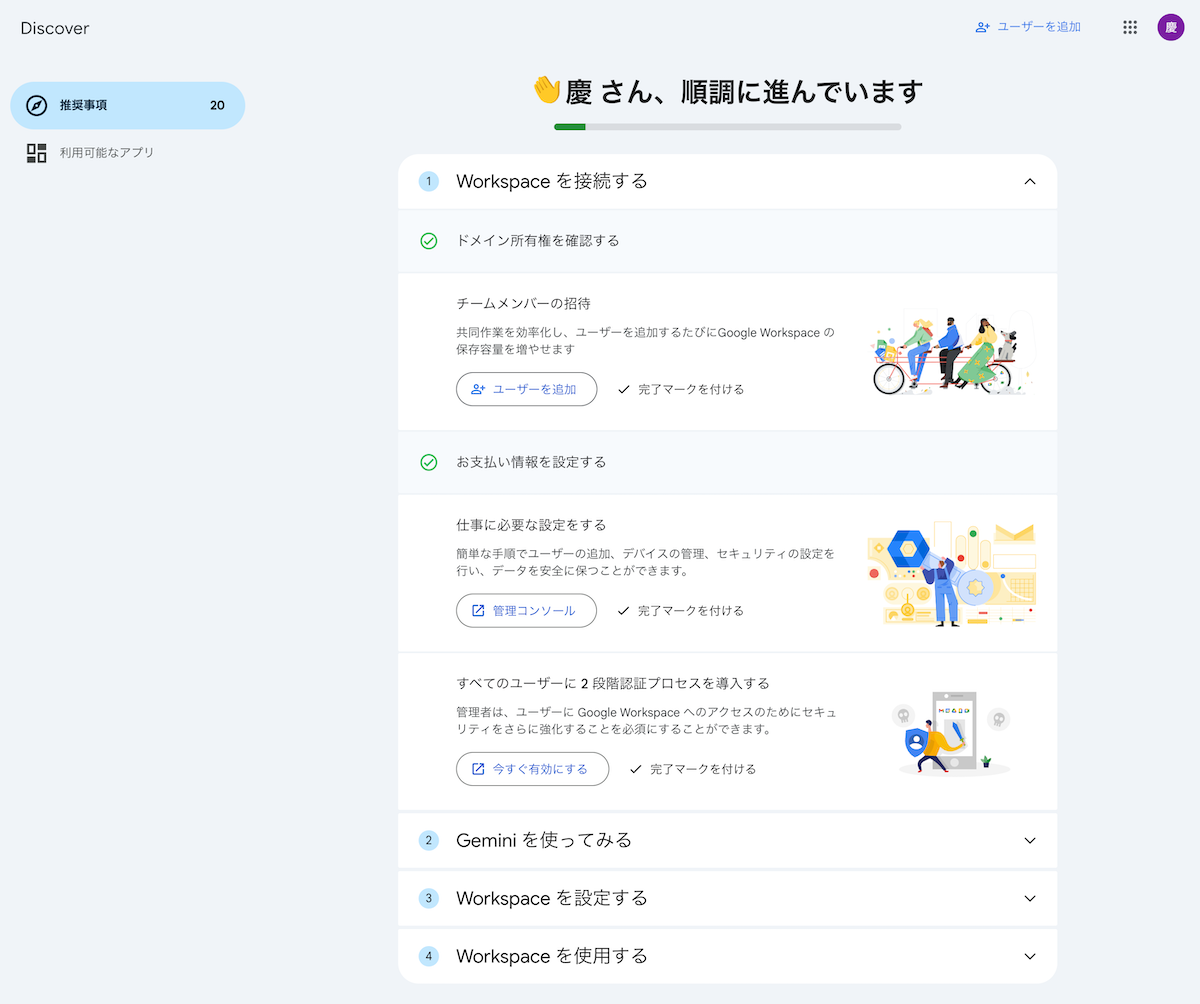The width and height of the screenshot is (1200, 1004).
Task: Click the step 1 number badge
Action: click(429, 181)
